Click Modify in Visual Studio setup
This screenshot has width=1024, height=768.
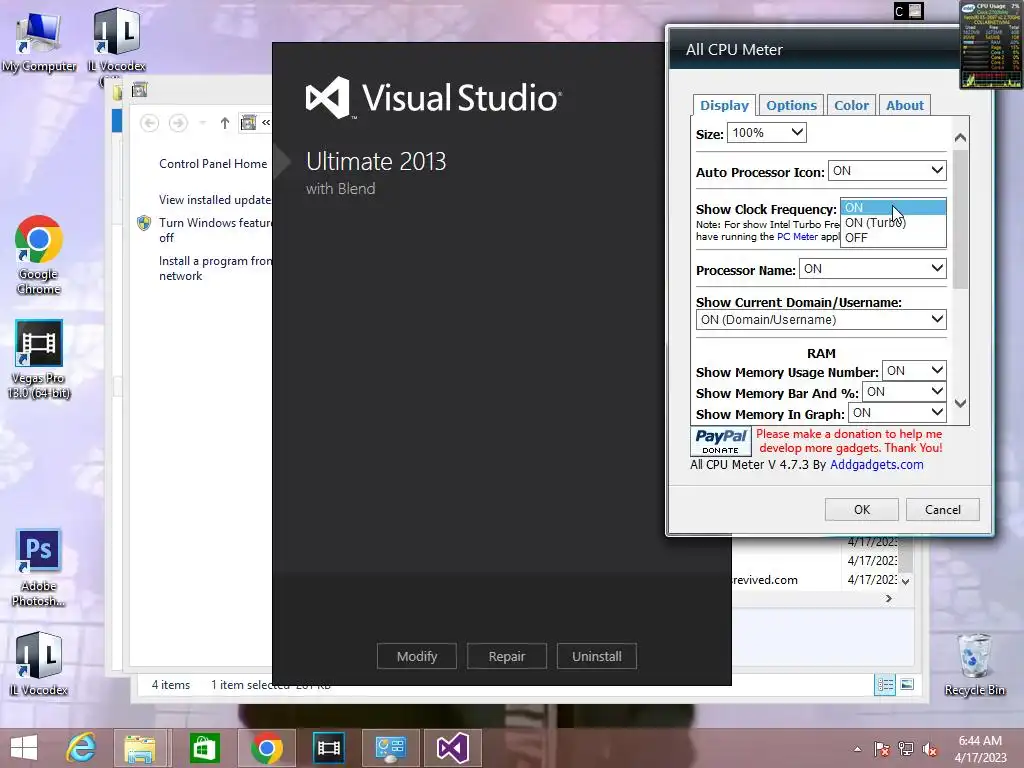[x=417, y=656]
